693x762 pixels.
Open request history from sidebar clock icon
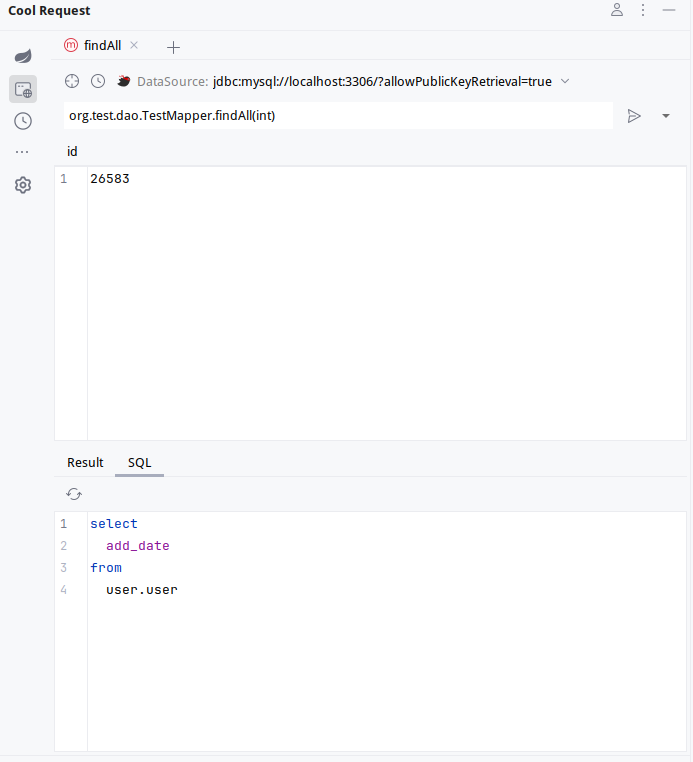click(x=22, y=121)
